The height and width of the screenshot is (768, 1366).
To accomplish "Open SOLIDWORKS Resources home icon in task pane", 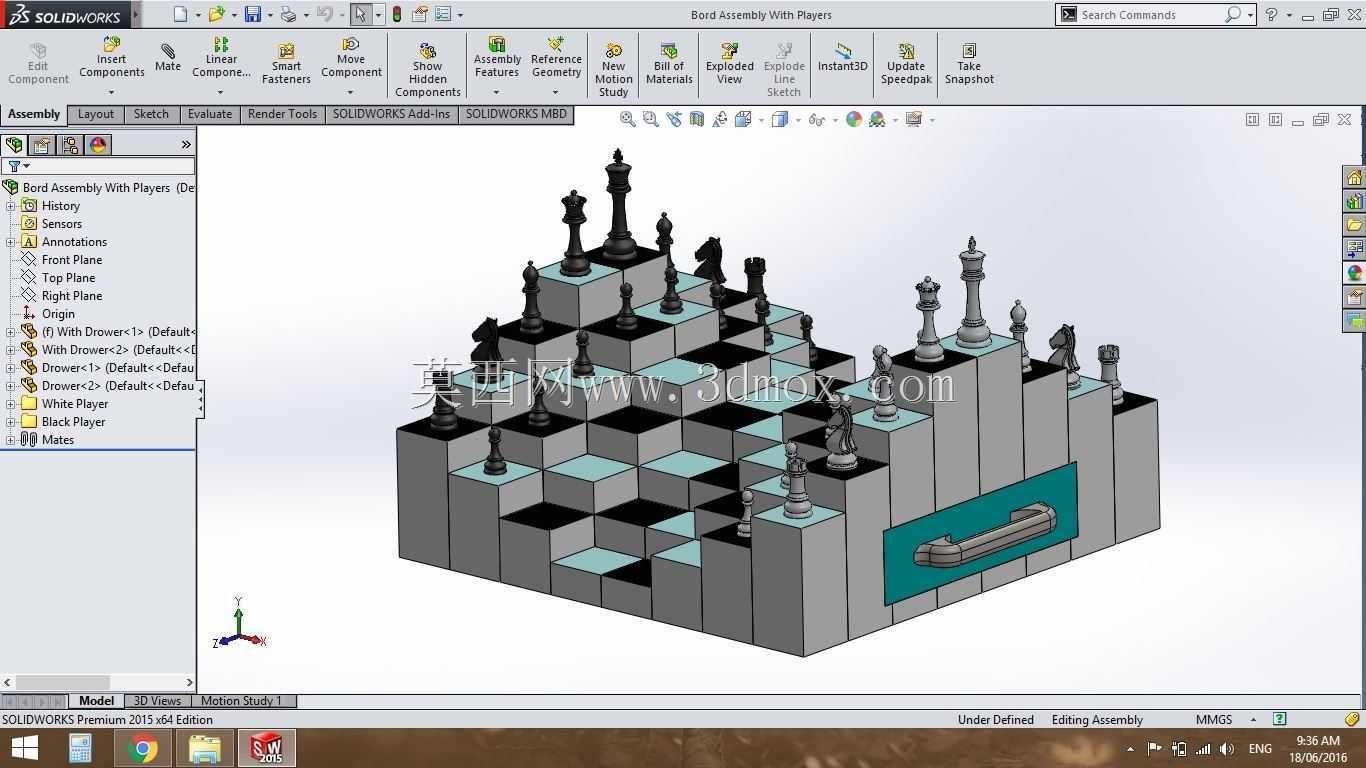I will [x=1354, y=177].
